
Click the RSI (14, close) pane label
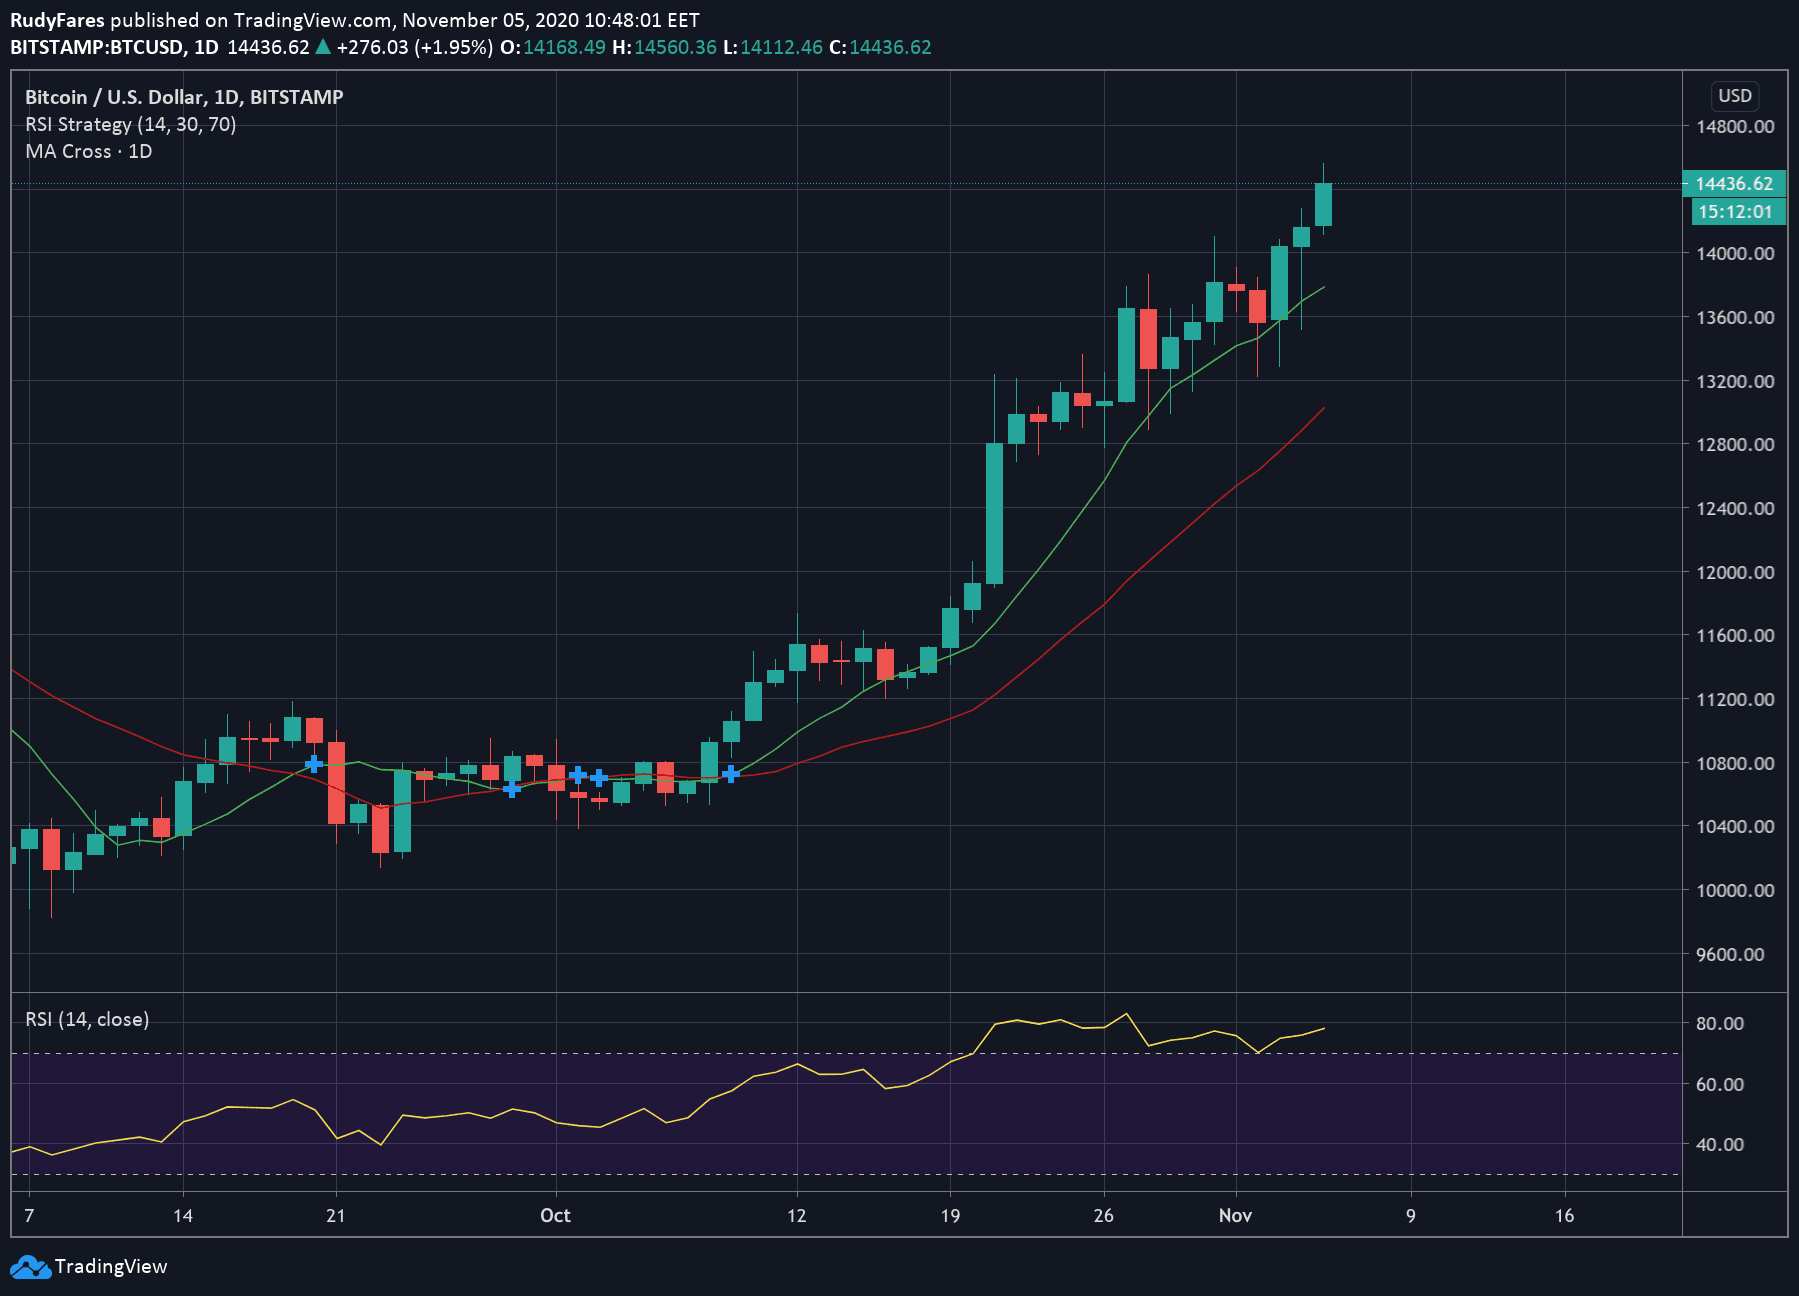[87, 1019]
